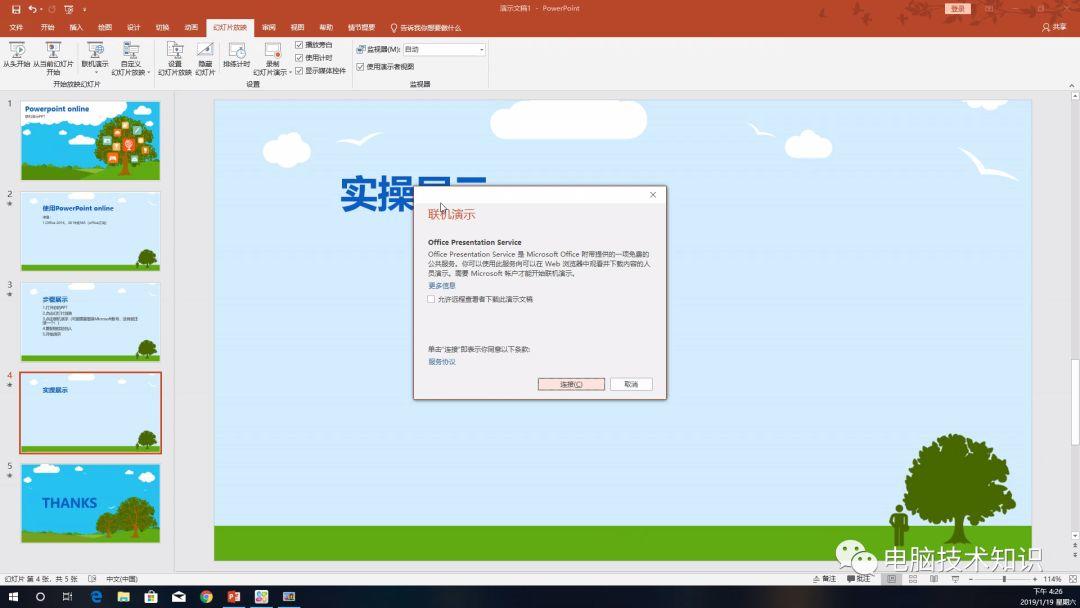
Task: Enable 允许远程查看者下载此演示文稿 checkbox
Action: click(431, 300)
